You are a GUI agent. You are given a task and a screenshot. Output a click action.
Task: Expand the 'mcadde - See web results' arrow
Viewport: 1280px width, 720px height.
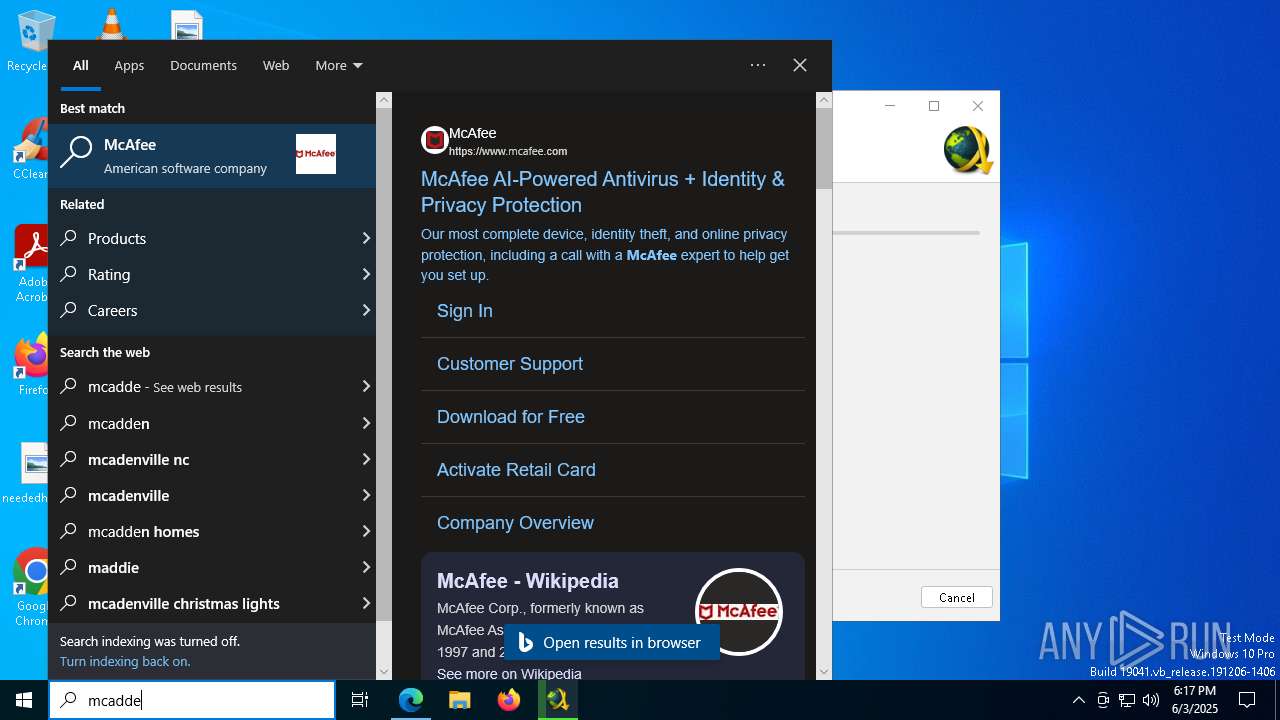365,387
